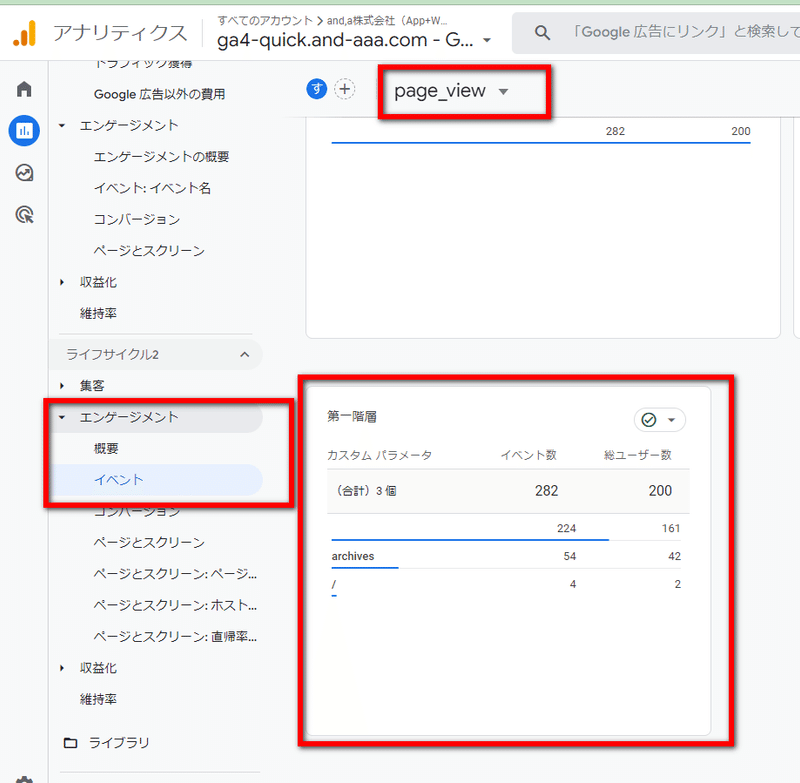Open the Explore icon in sidebar
Viewport: 800px width, 783px height.
[24, 173]
